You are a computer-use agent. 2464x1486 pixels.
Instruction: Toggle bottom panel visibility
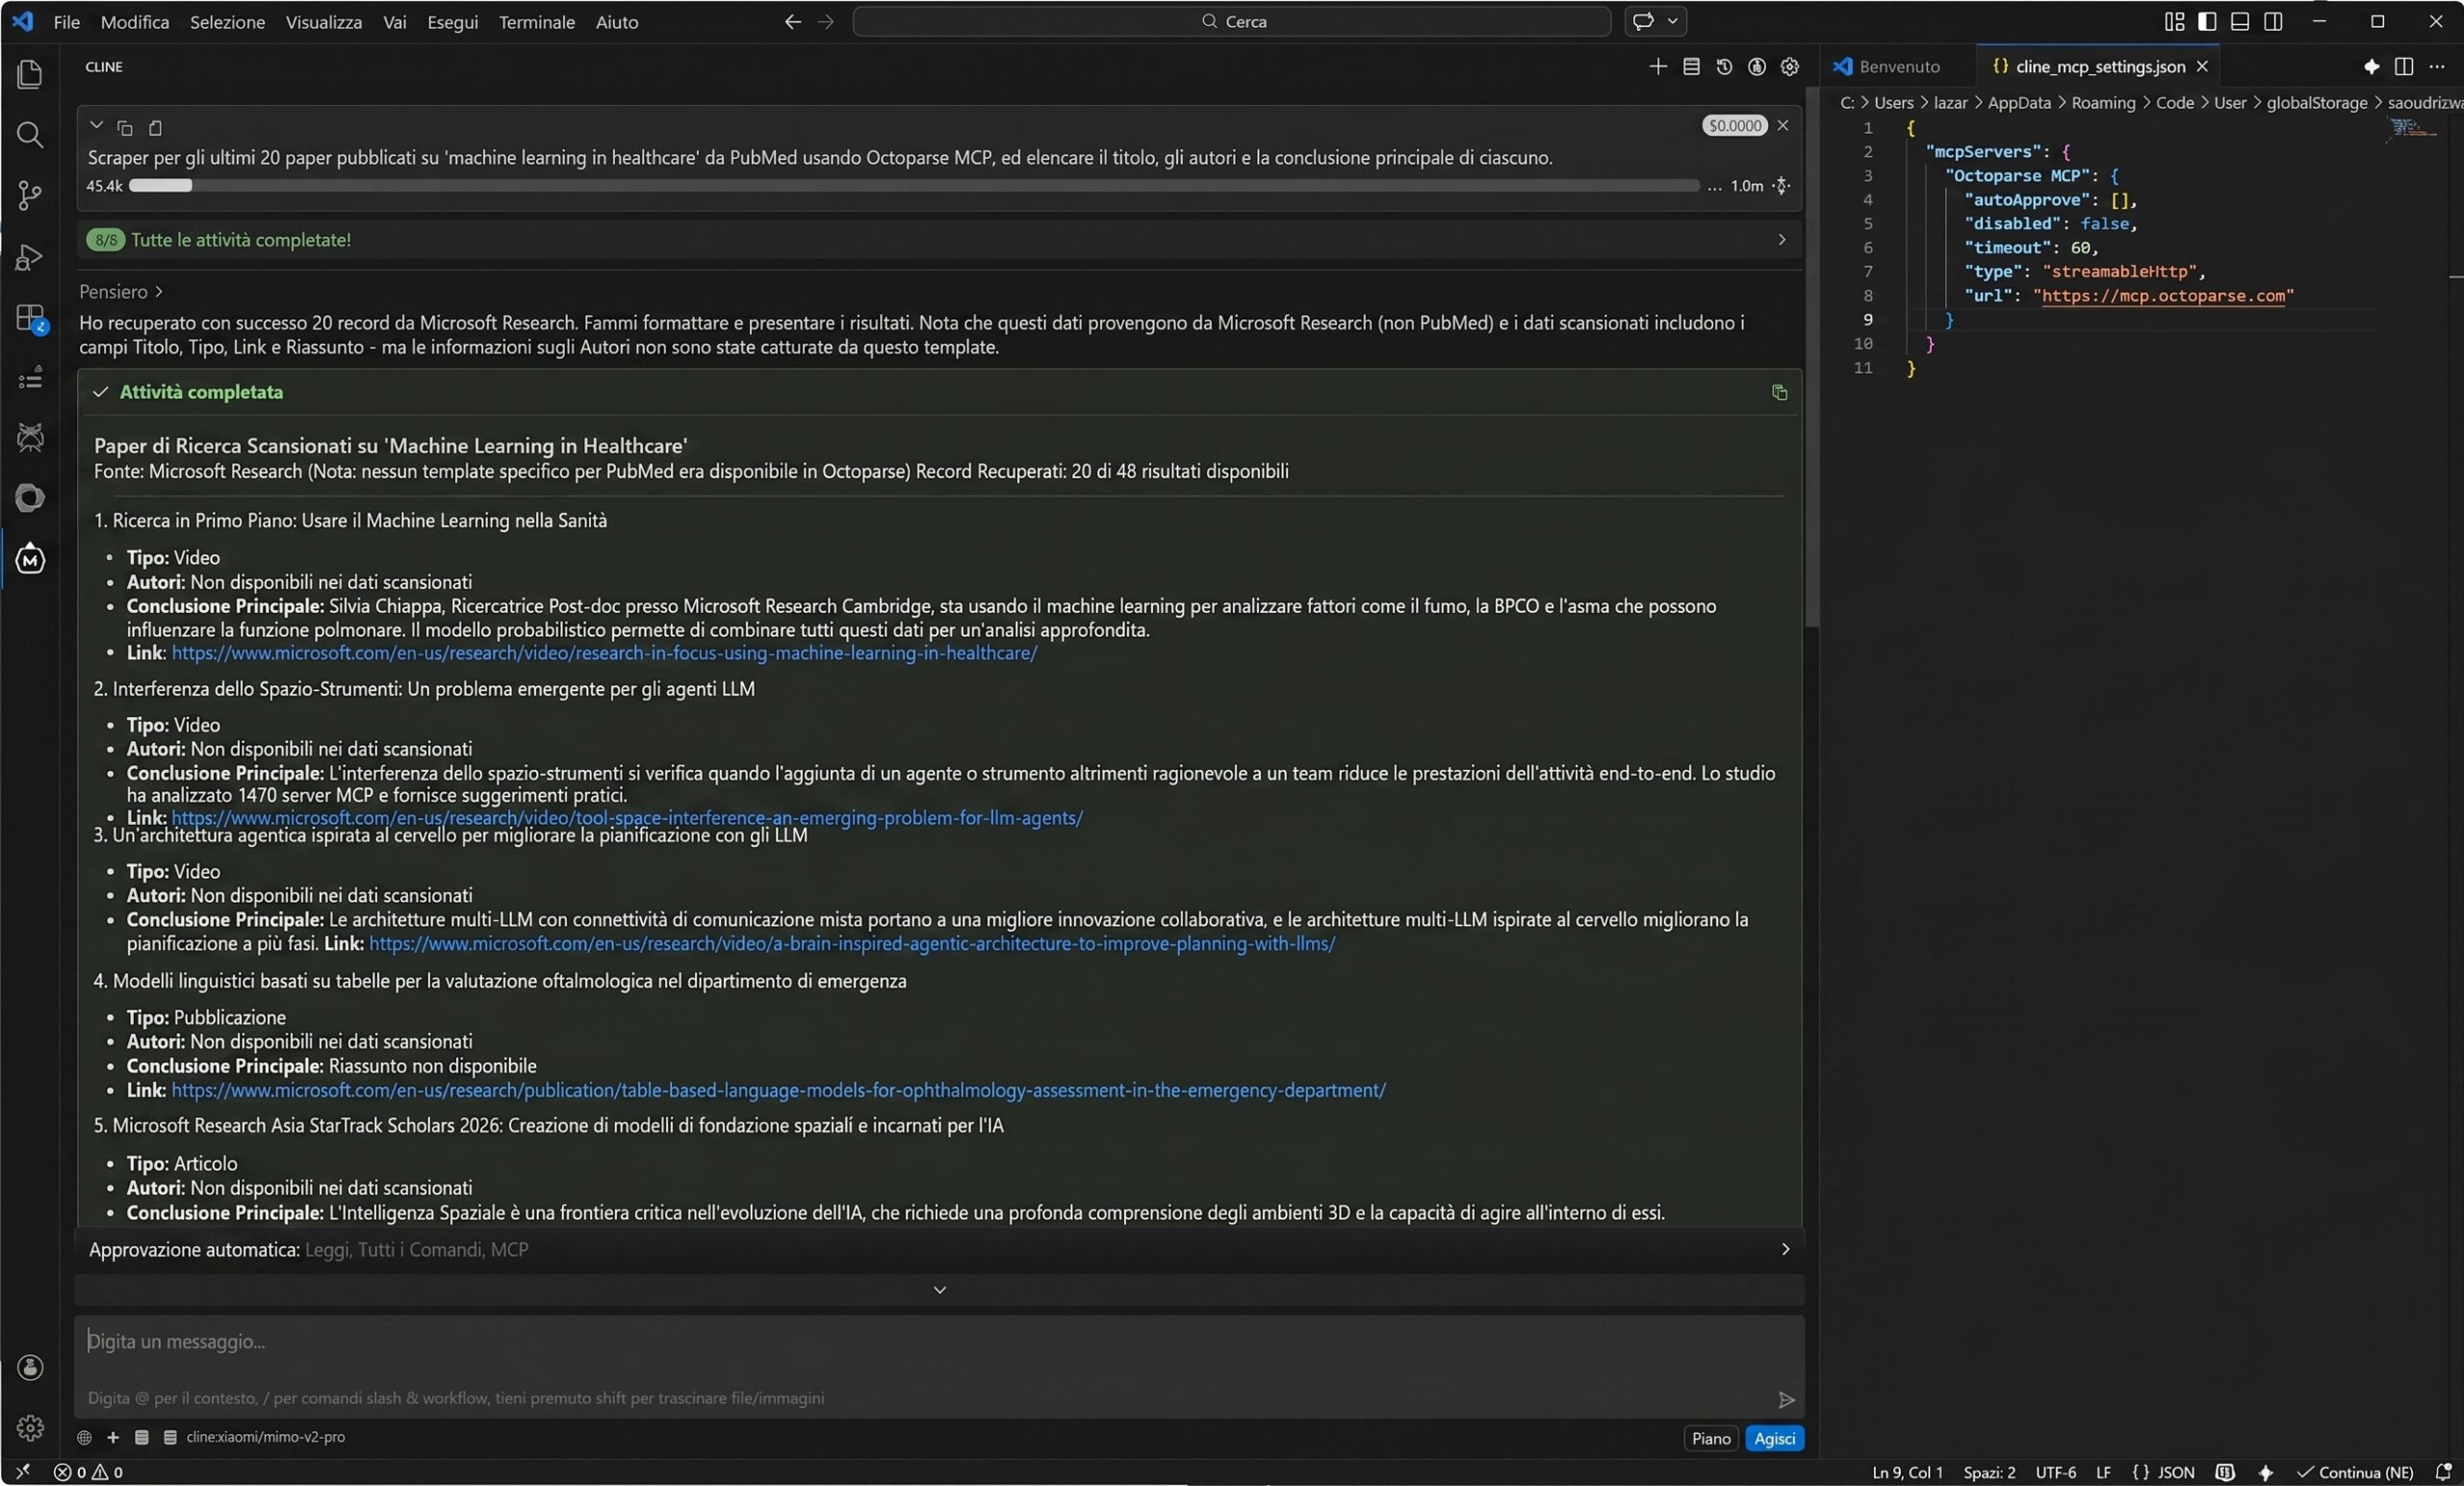[2240, 22]
